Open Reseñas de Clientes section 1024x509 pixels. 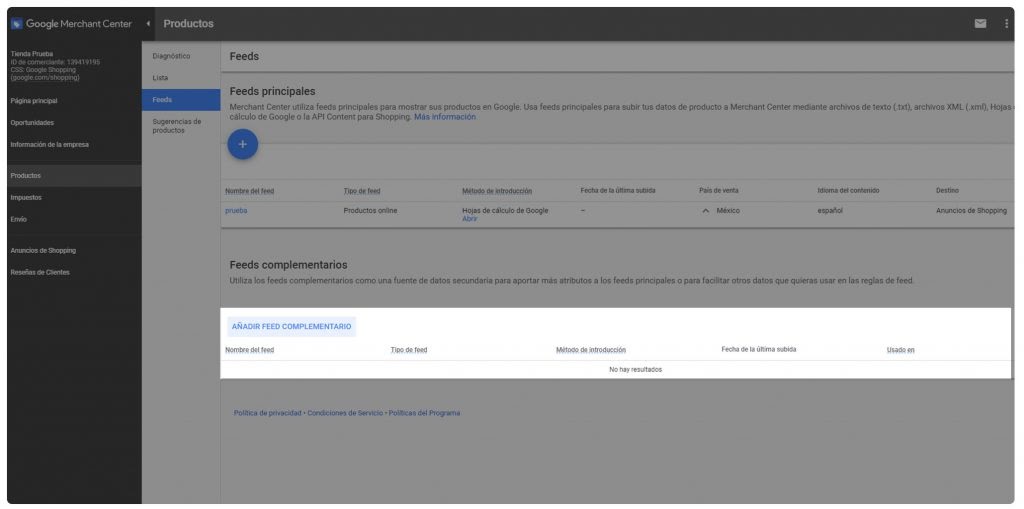click(40, 272)
